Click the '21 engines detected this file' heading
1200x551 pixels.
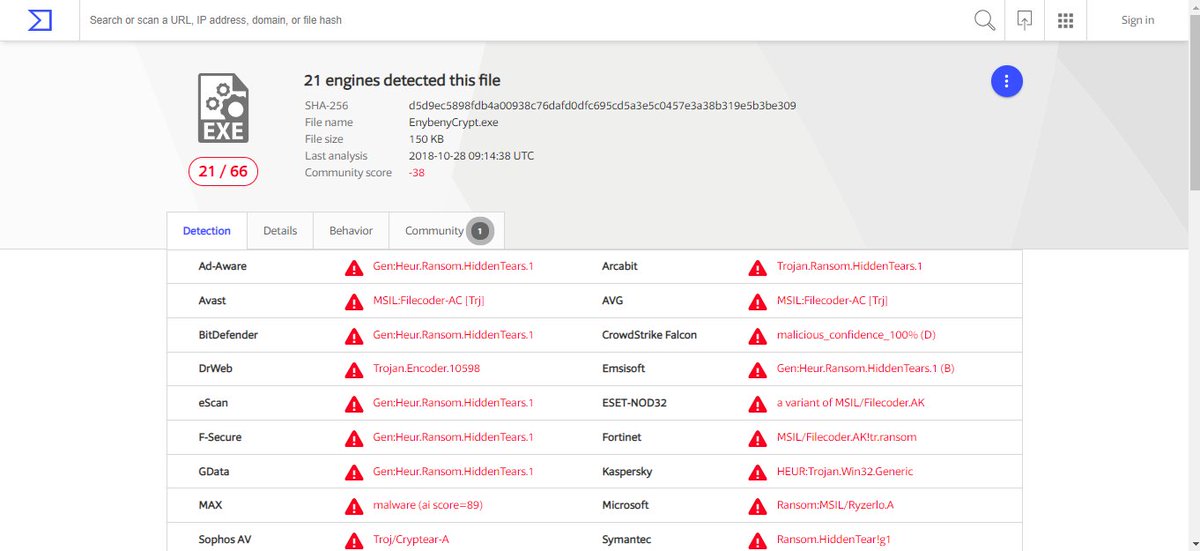pos(402,80)
